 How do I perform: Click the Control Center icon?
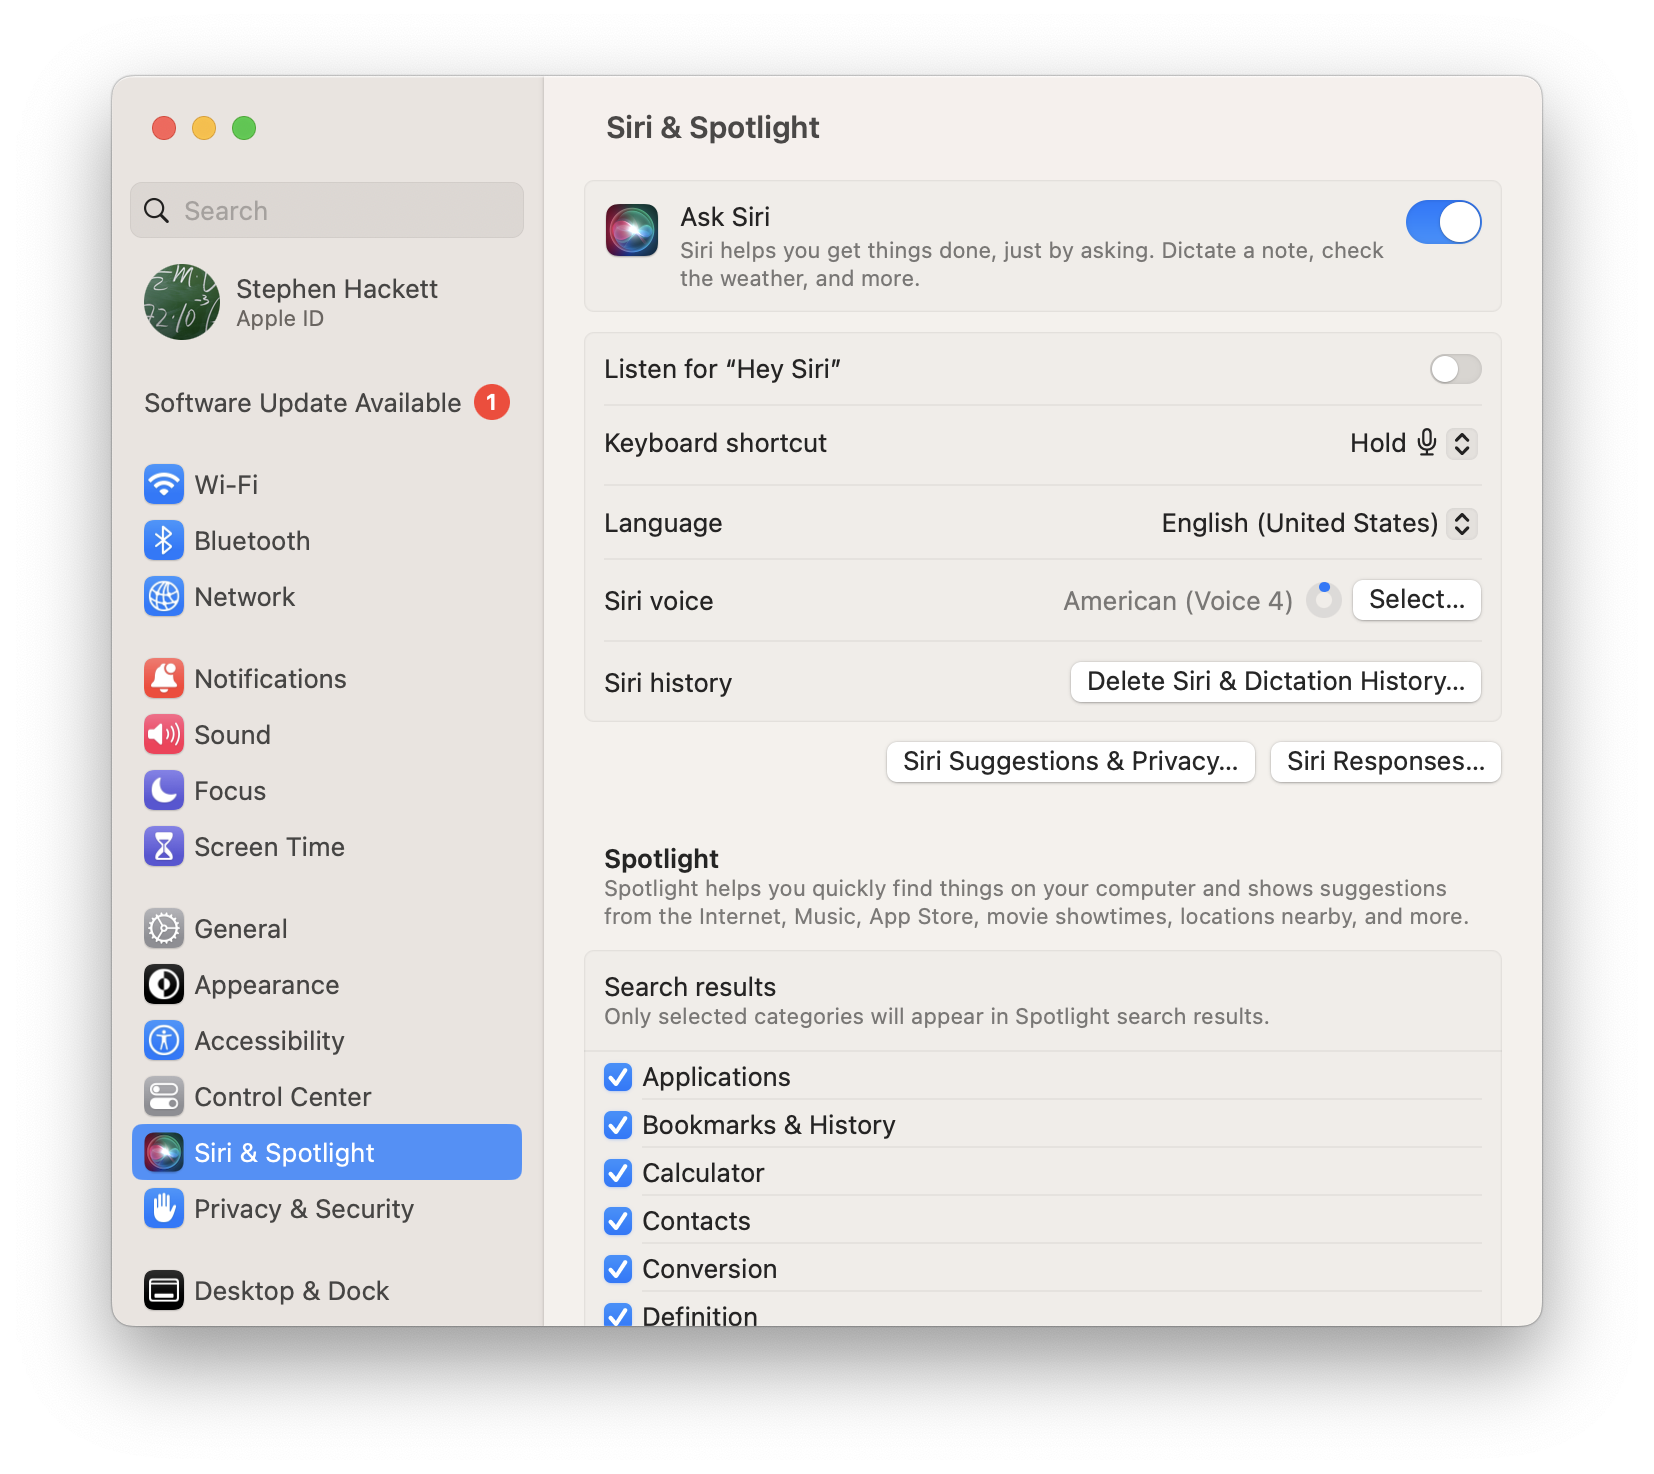point(164,1097)
